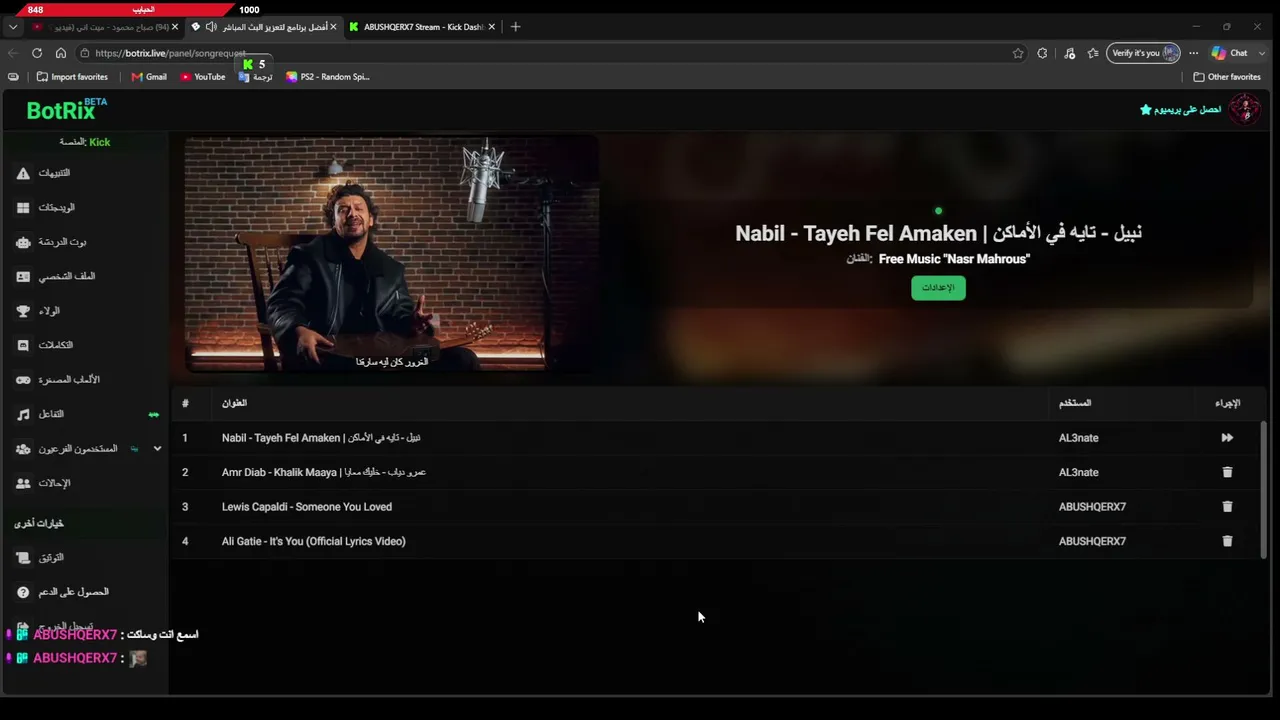Select the row titled Lewis Capaldi - Someone You Loved
The image size is (1280, 720).
pyautogui.click(x=718, y=507)
